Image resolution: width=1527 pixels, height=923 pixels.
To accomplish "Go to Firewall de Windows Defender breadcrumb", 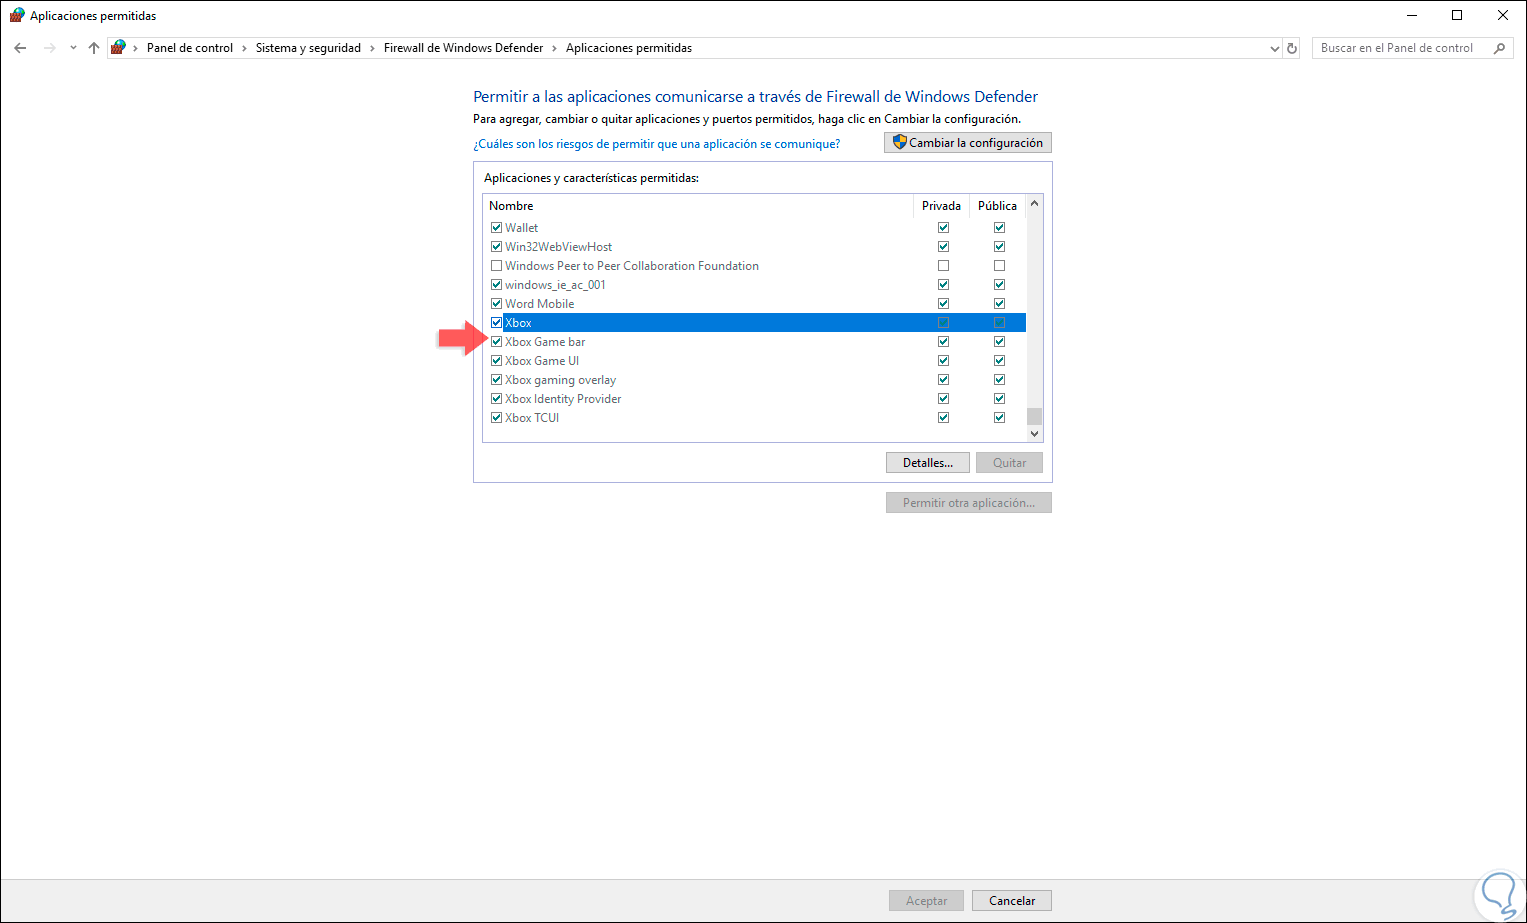I will (x=463, y=48).
